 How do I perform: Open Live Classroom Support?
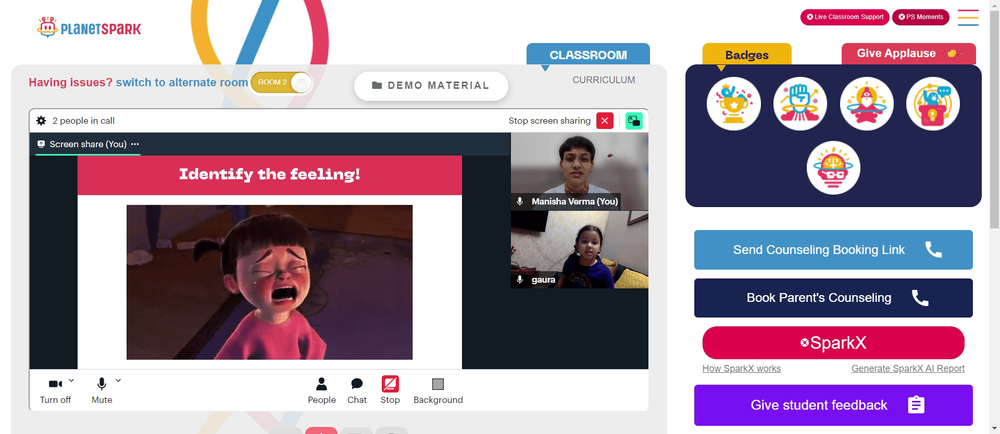point(844,17)
